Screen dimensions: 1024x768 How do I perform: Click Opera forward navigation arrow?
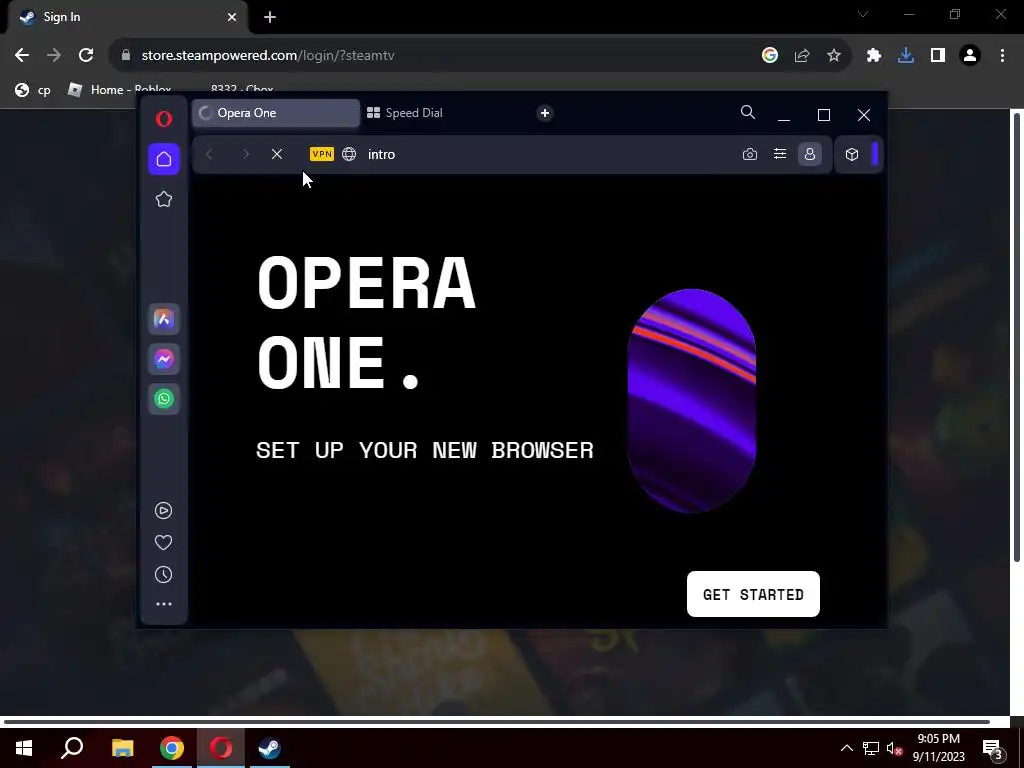[x=246, y=154]
